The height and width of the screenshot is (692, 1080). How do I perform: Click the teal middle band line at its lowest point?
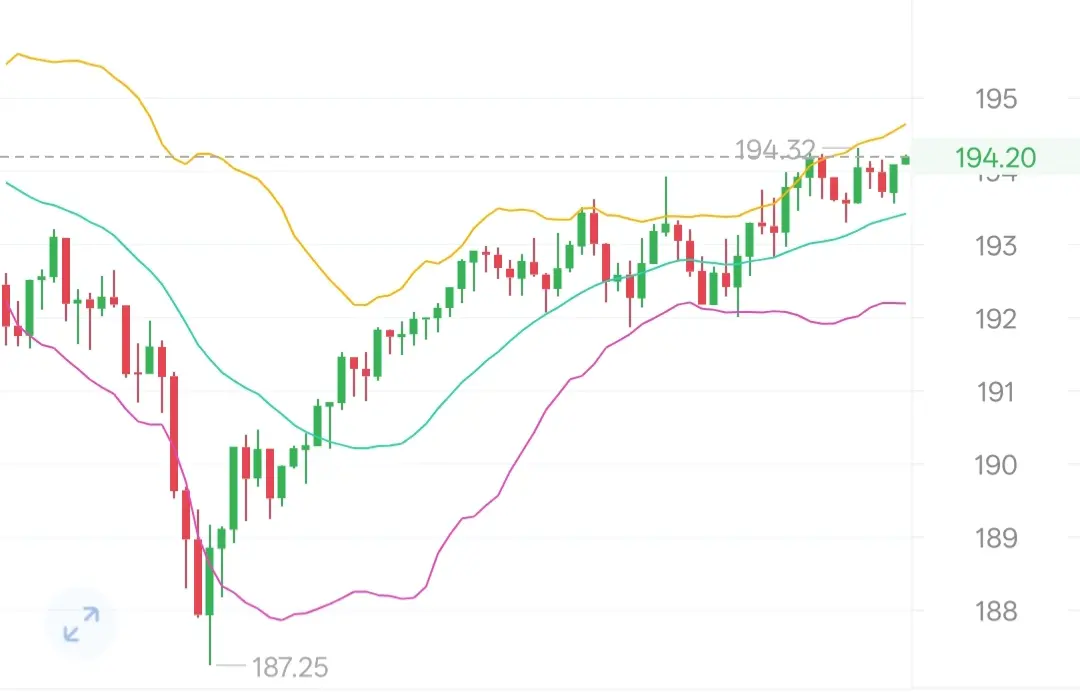click(x=362, y=448)
